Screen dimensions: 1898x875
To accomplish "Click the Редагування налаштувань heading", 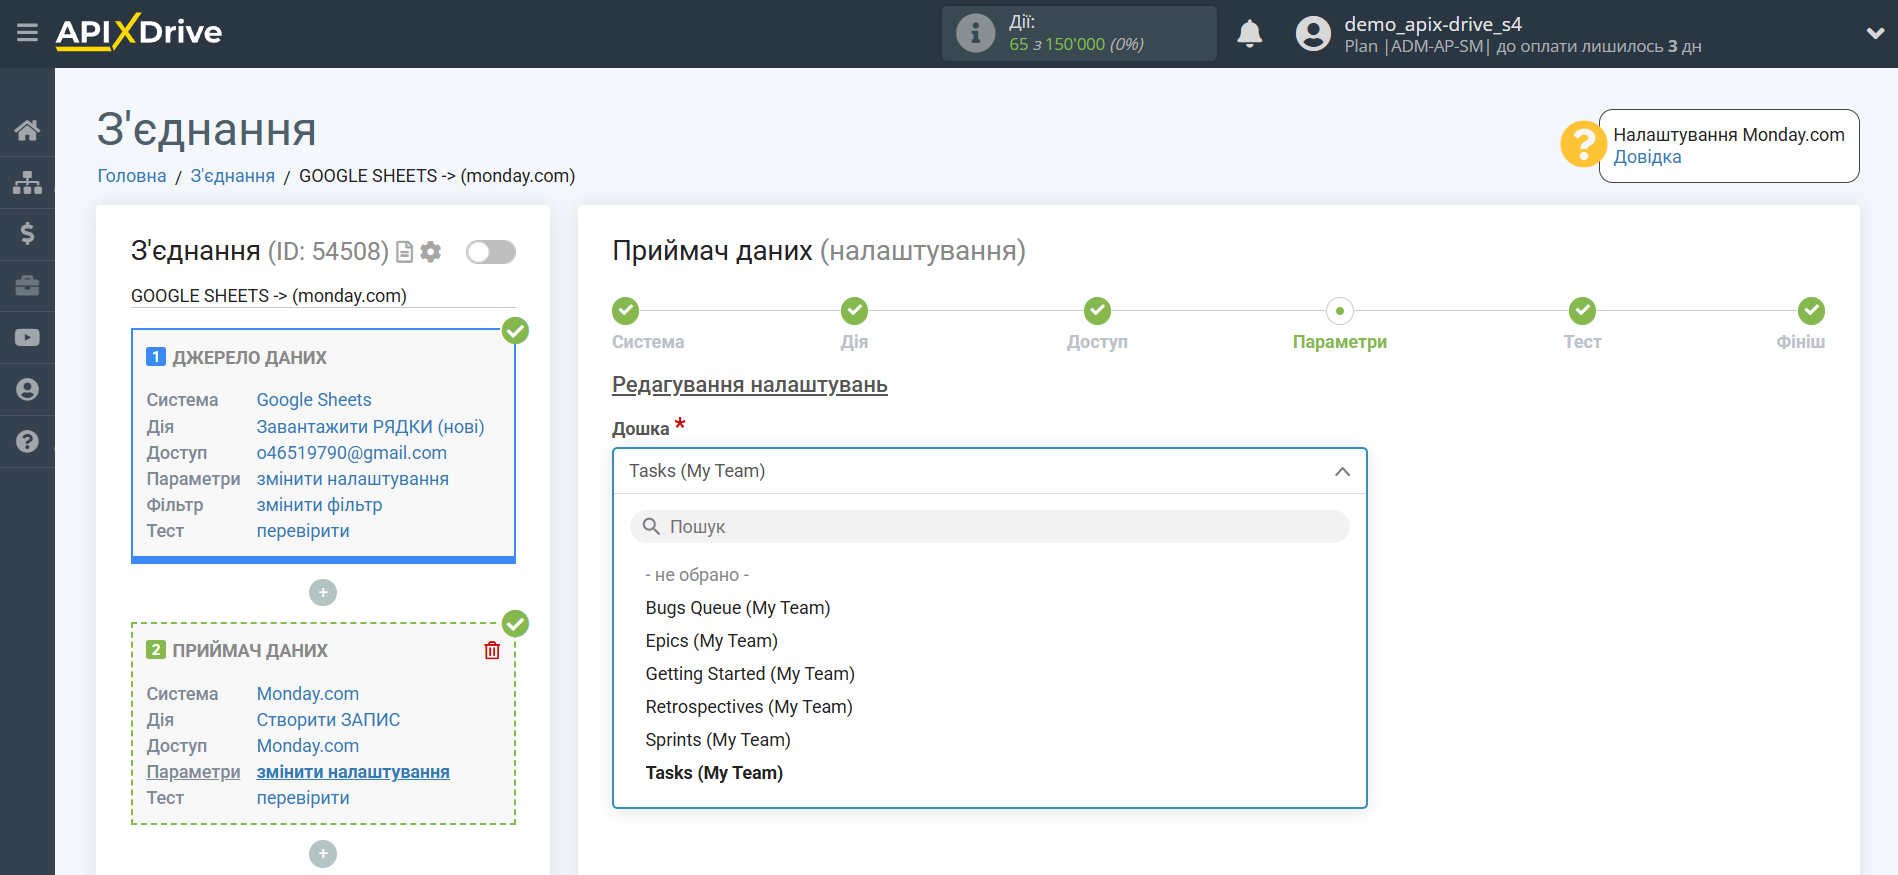I will coord(750,385).
